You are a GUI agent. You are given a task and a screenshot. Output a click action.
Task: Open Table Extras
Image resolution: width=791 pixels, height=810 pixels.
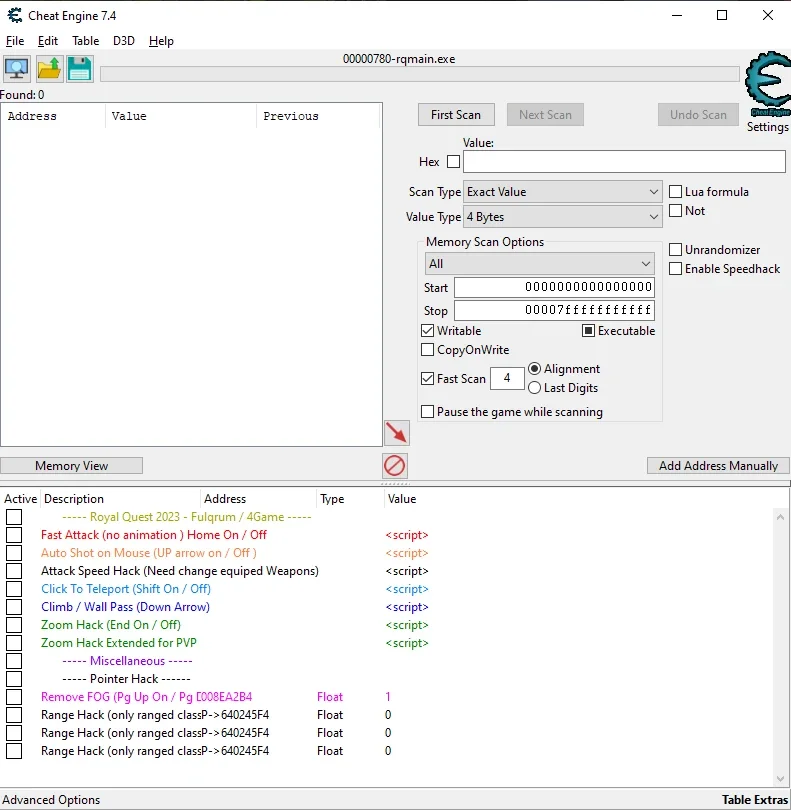[x=755, y=800]
